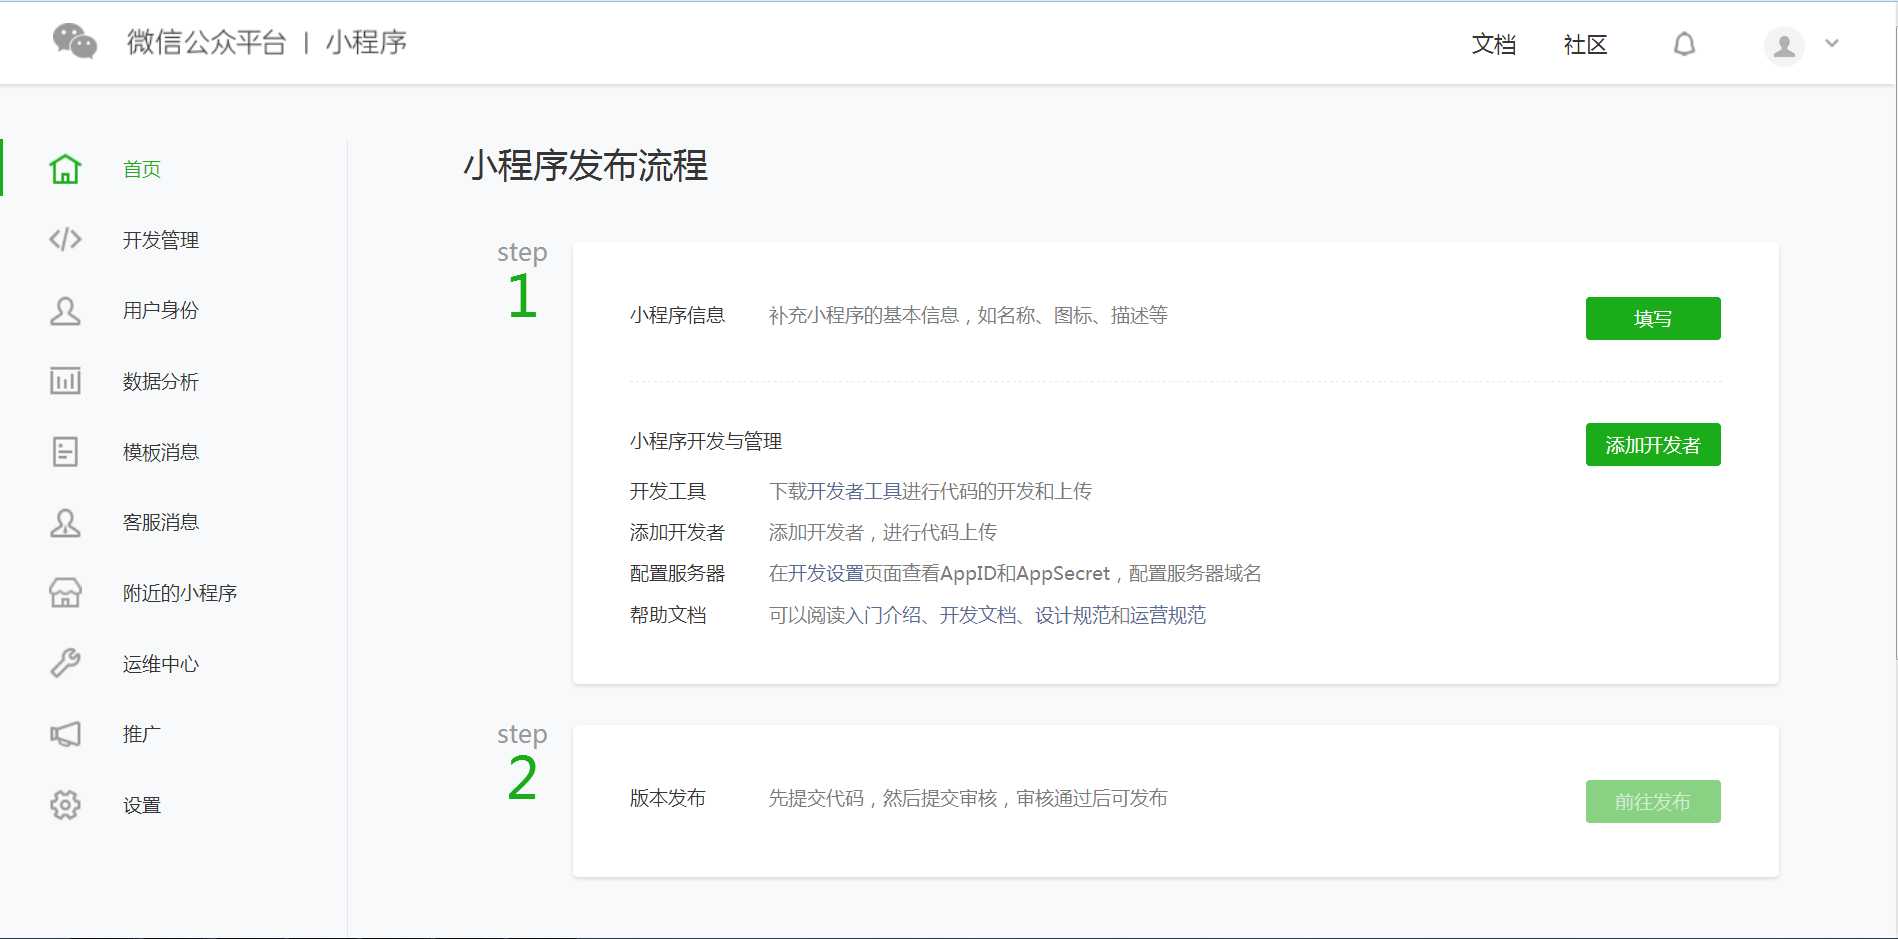This screenshot has height=939, width=1898.
Task: Click text mentioning AppID和AppSecret
Action: click(x=1014, y=573)
